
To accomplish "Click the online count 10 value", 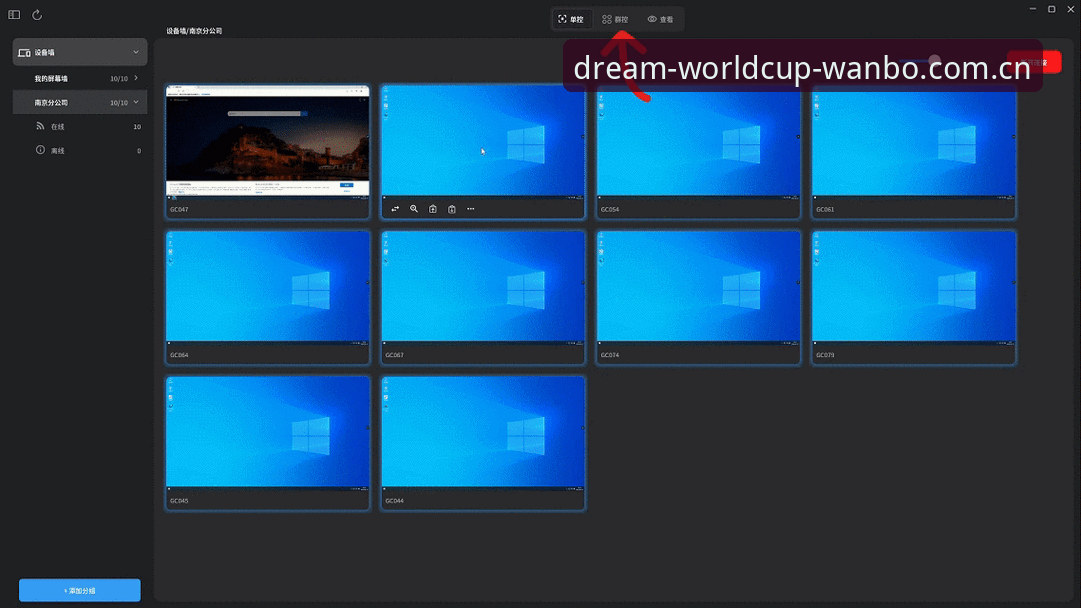I will [137, 127].
